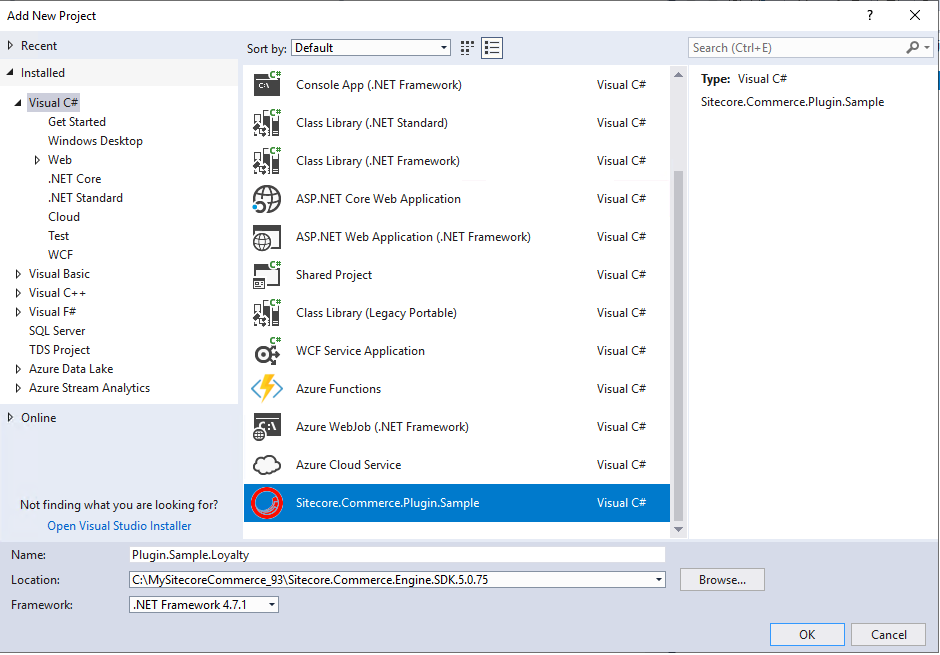
Task: Open the dialog help question mark
Action: (x=870, y=16)
